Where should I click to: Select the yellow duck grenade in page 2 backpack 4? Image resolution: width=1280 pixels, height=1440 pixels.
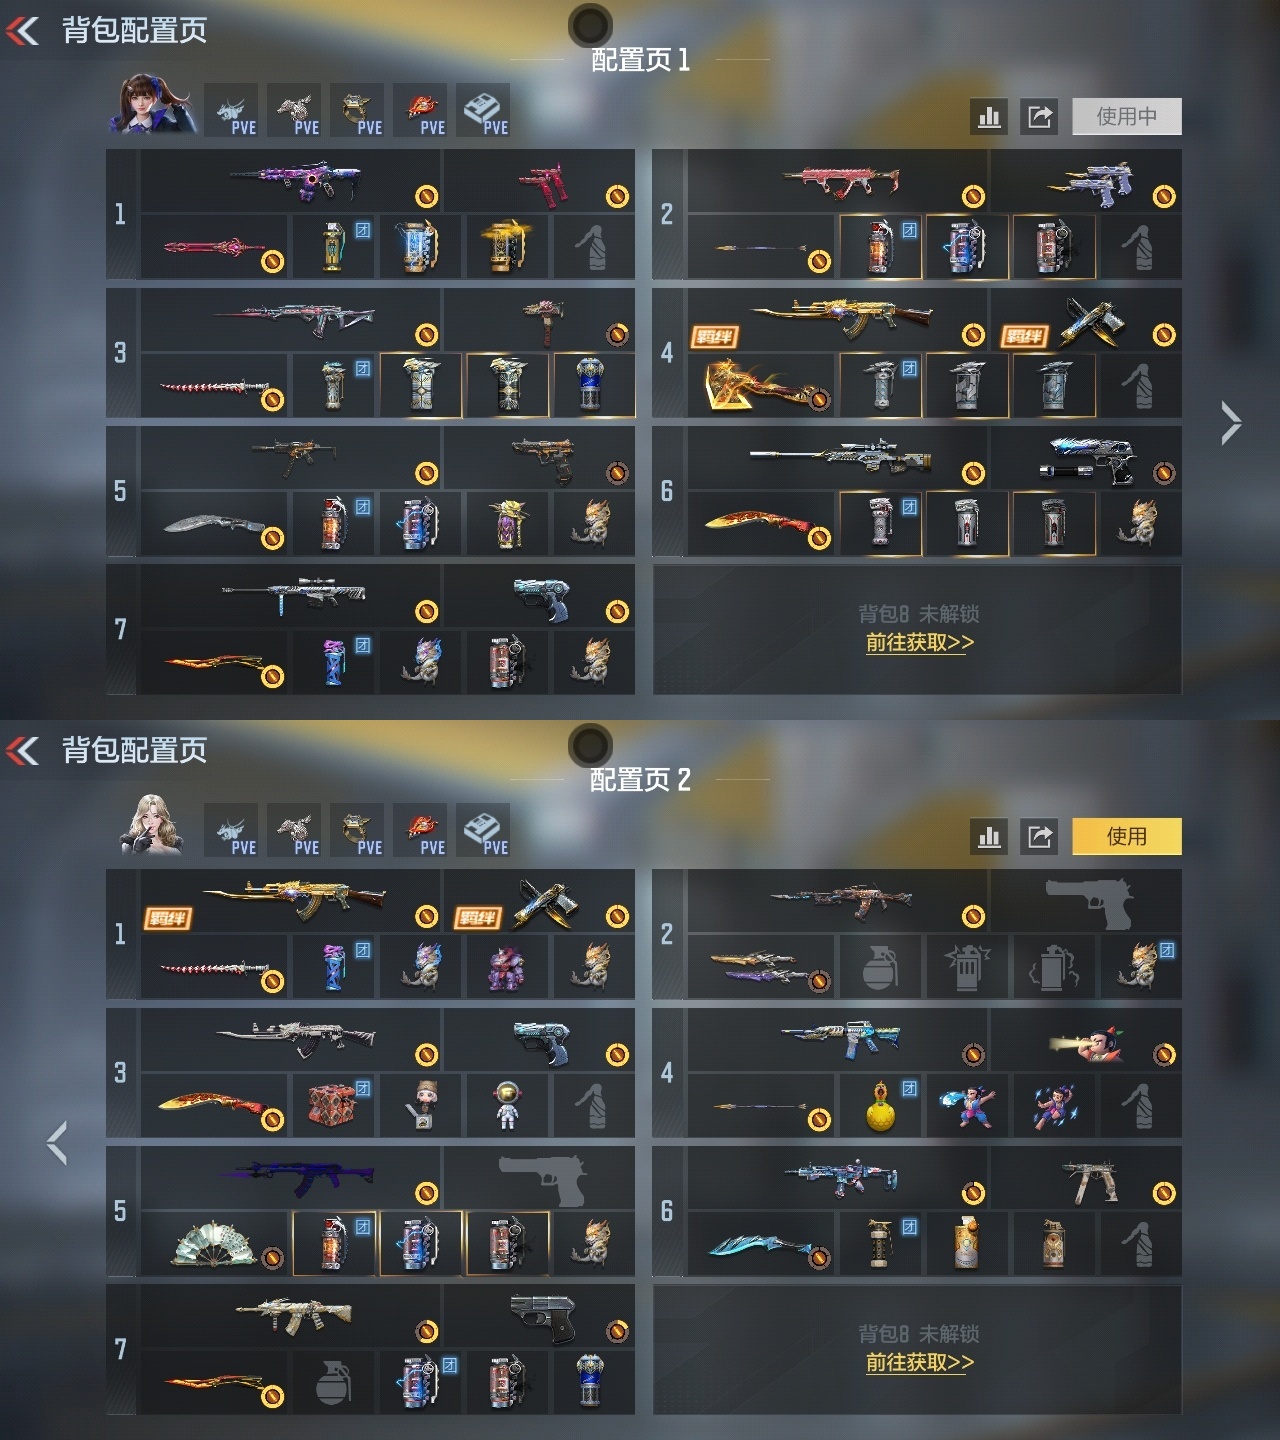coord(880,1105)
